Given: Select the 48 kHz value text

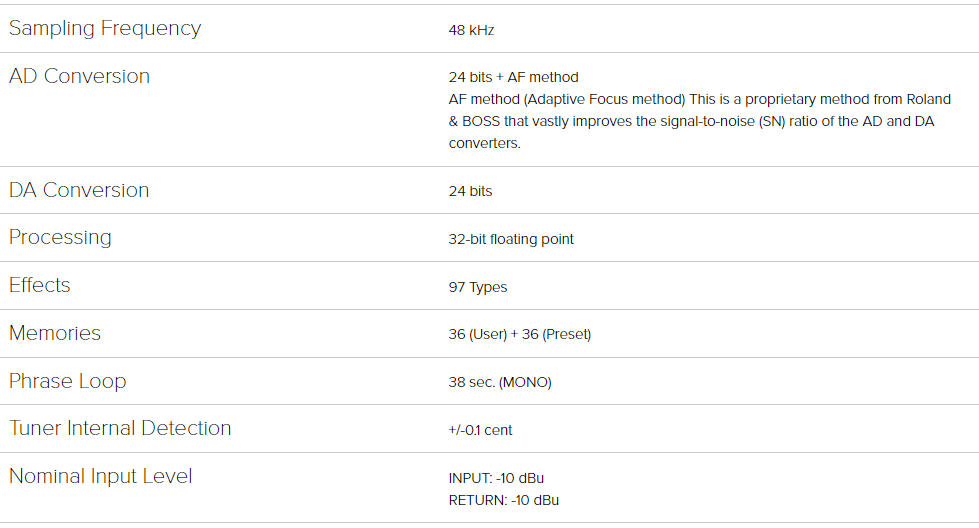Looking at the screenshot, I should [x=471, y=30].
